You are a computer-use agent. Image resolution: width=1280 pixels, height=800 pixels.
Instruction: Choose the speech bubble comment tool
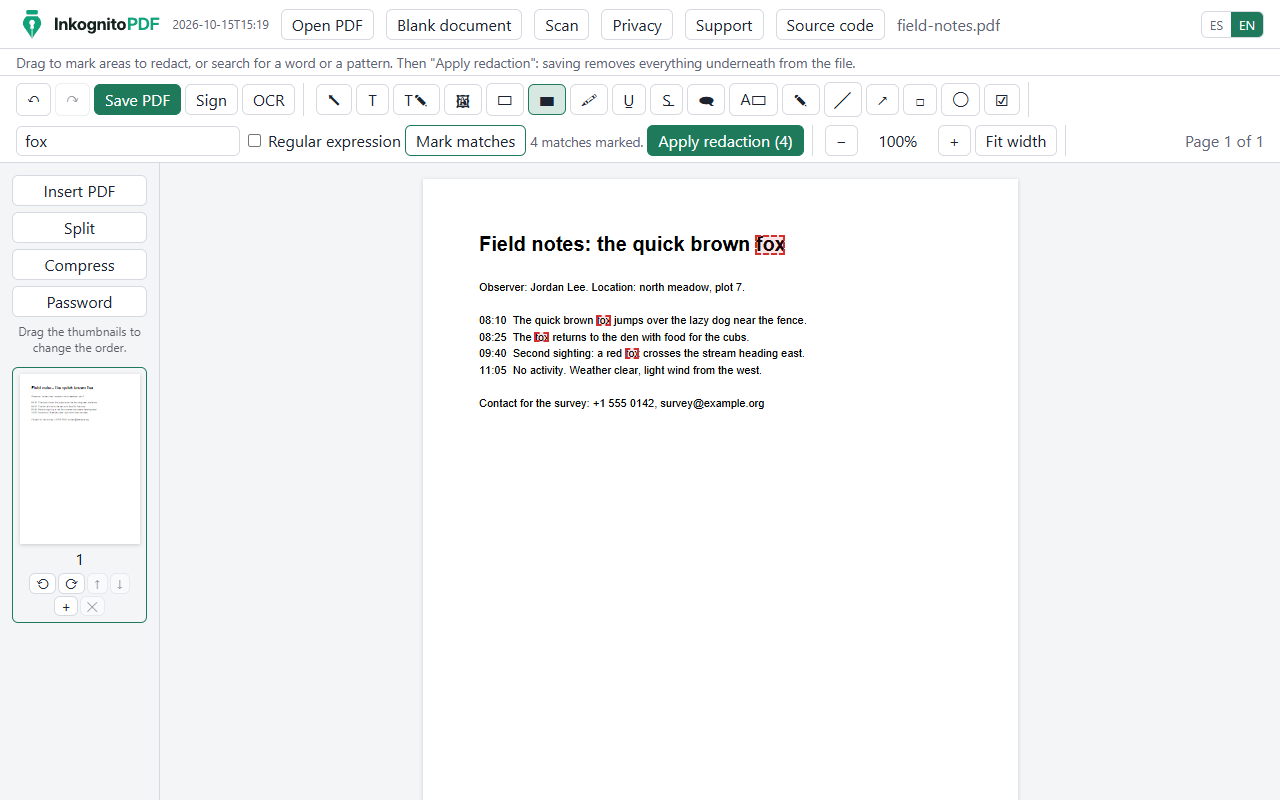(706, 100)
